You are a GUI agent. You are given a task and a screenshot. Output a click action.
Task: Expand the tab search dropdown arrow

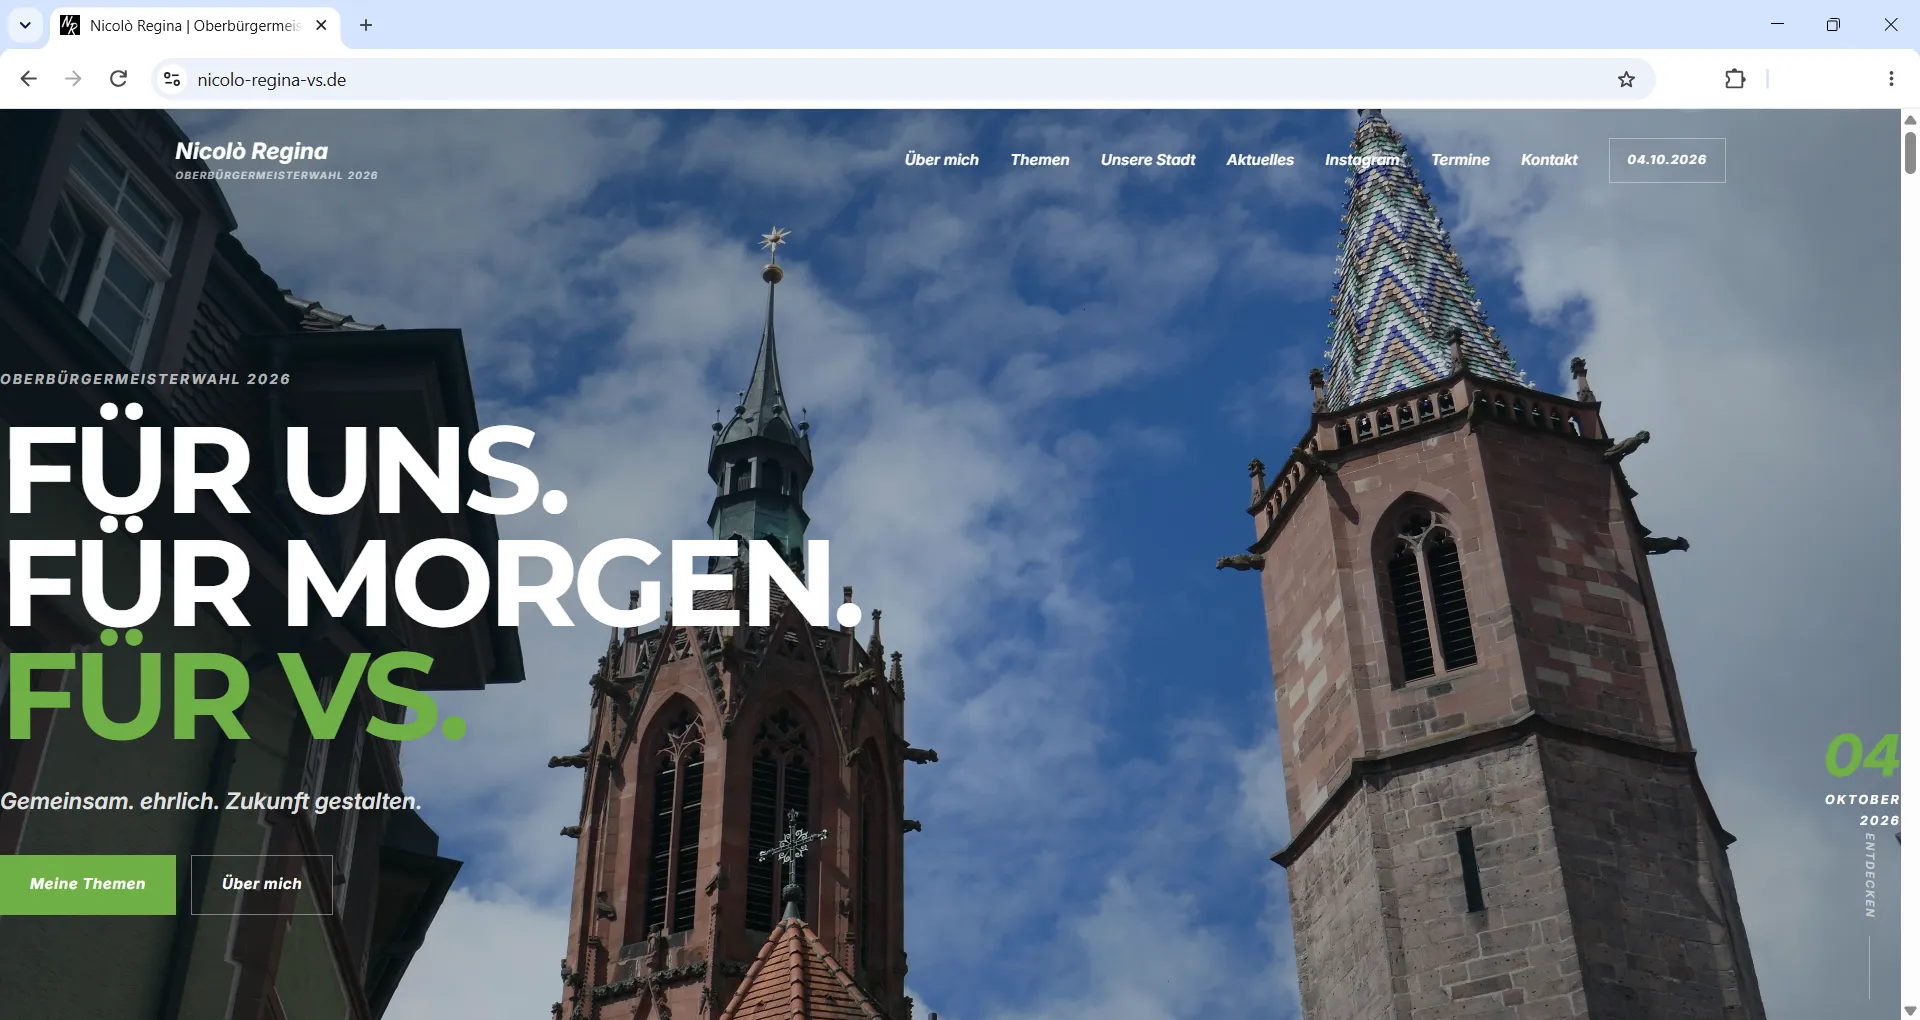tap(25, 25)
